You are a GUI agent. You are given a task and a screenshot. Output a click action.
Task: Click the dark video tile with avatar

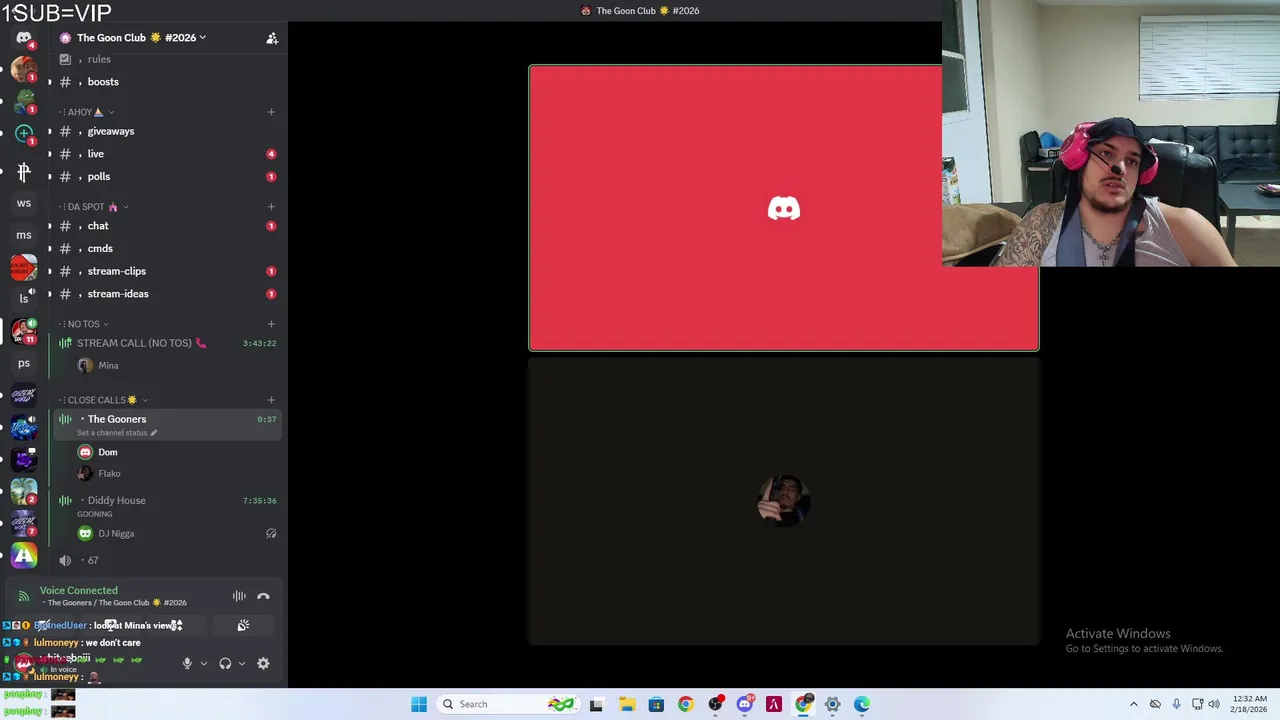coord(784,501)
